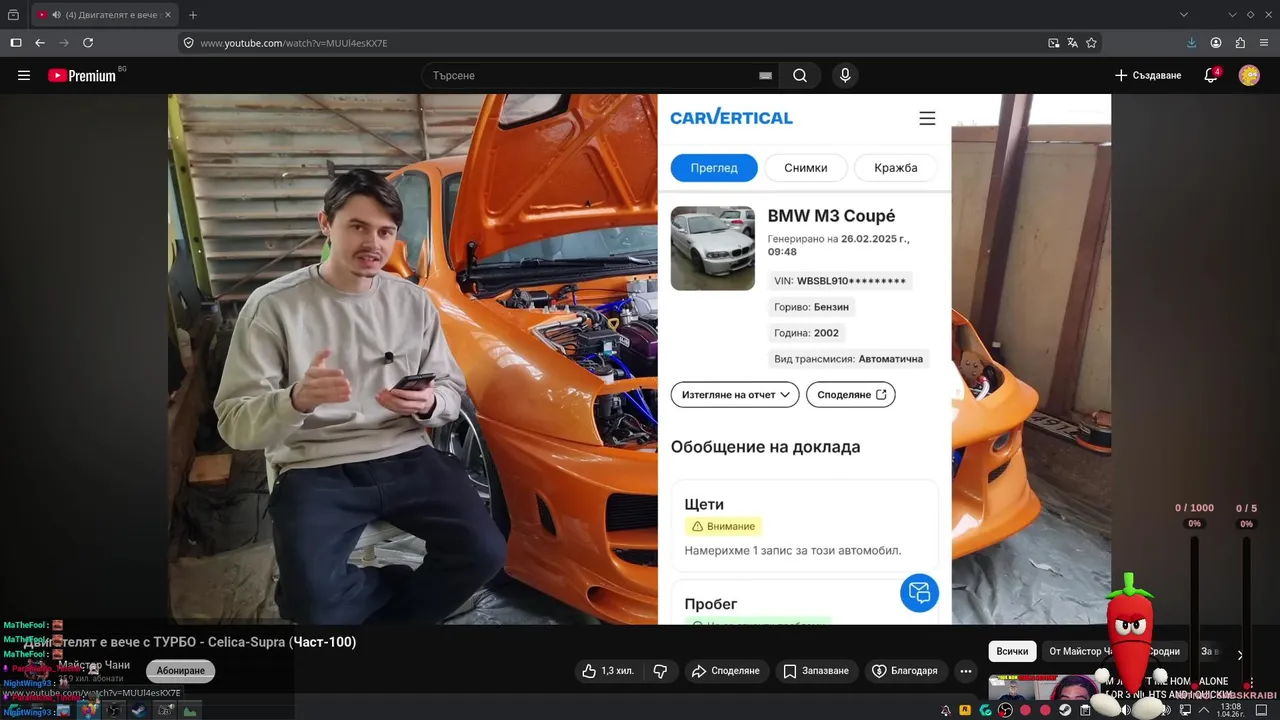Viewport: 1280px width, 720px height.
Task: Open browser extensions puzzle icon
Action: (1240, 43)
